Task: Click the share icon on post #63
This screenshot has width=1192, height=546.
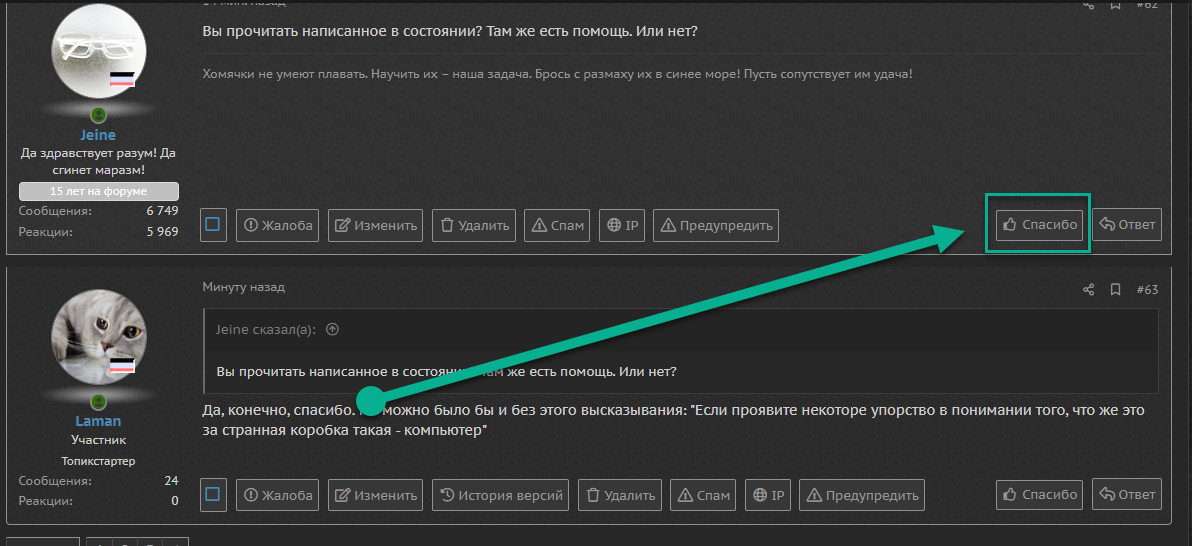Action: [x=1089, y=290]
